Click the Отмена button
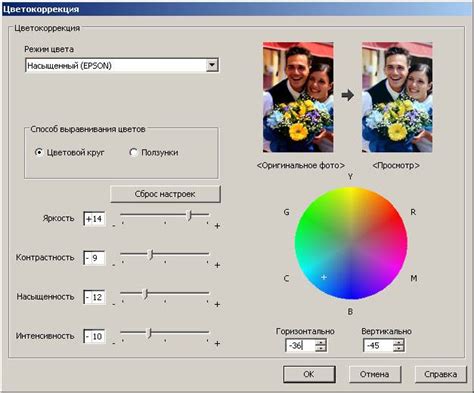Image resolution: width=474 pixels, height=393 pixels. pos(375,374)
